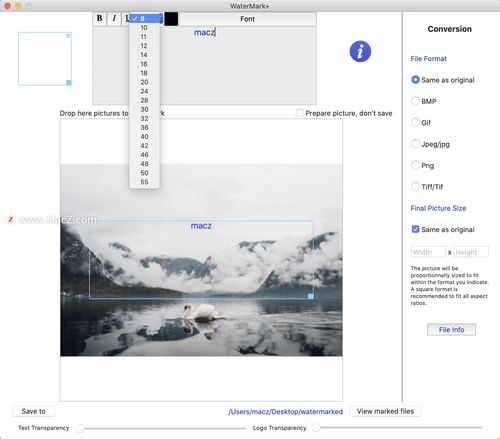Click the Width input field
This screenshot has width=500, height=439.
tap(428, 252)
